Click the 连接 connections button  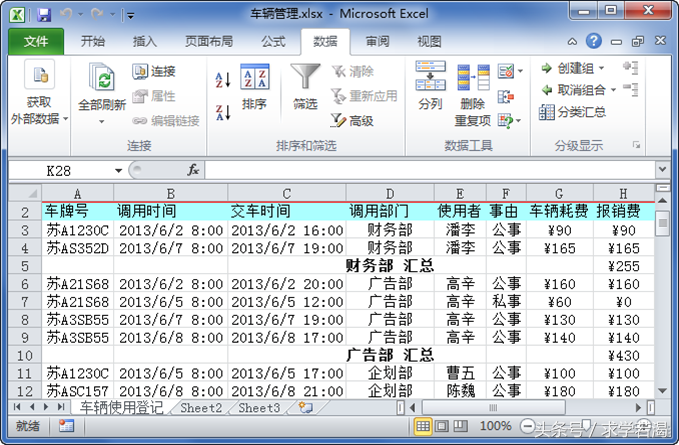[x=154, y=71]
